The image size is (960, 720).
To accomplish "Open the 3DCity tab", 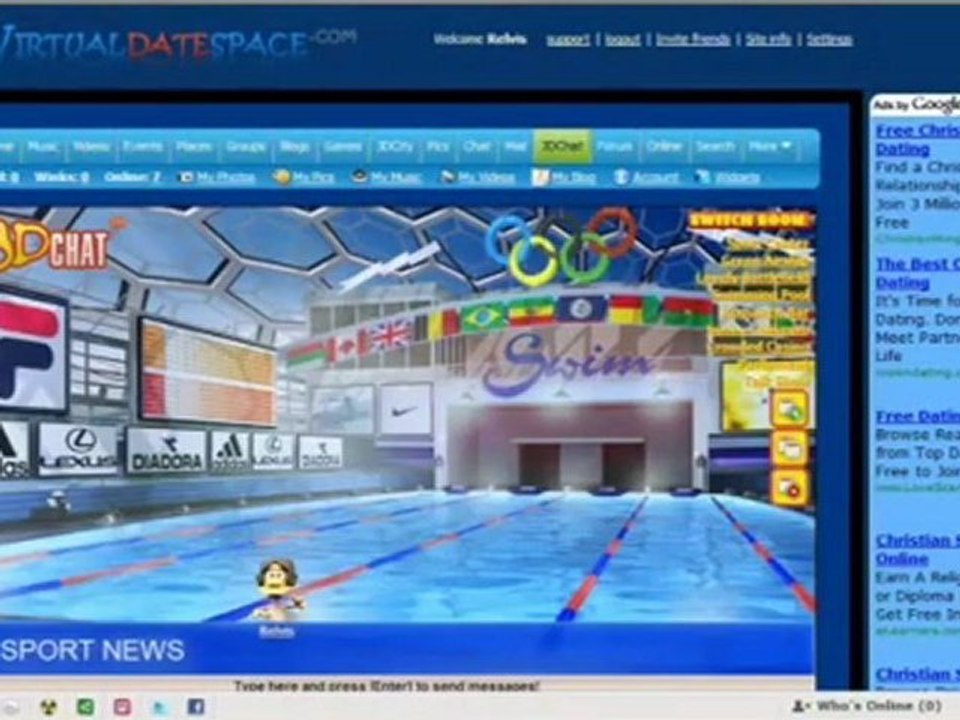I will 395,146.
